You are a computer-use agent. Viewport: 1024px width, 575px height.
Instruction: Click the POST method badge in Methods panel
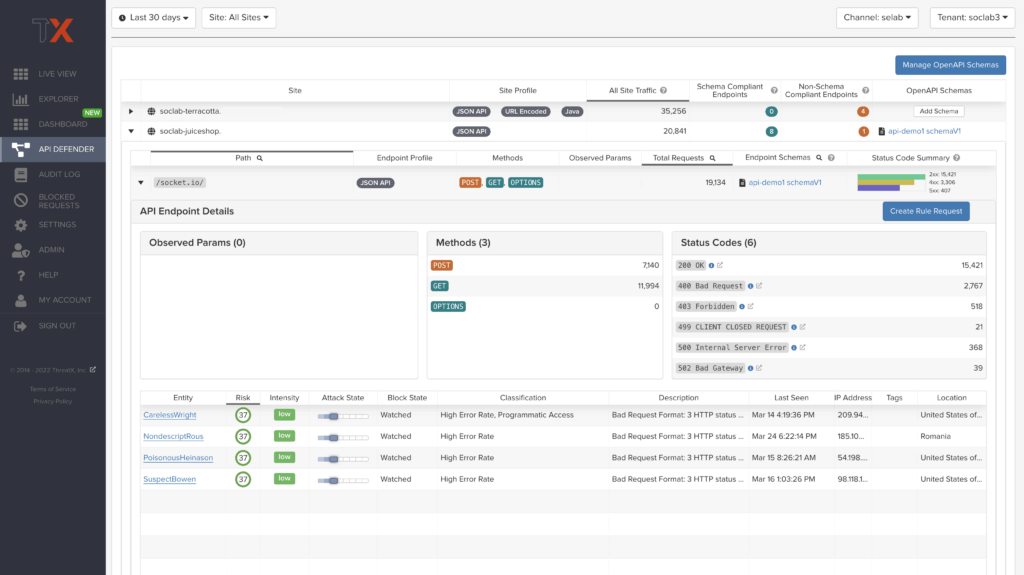pyautogui.click(x=442, y=265)
